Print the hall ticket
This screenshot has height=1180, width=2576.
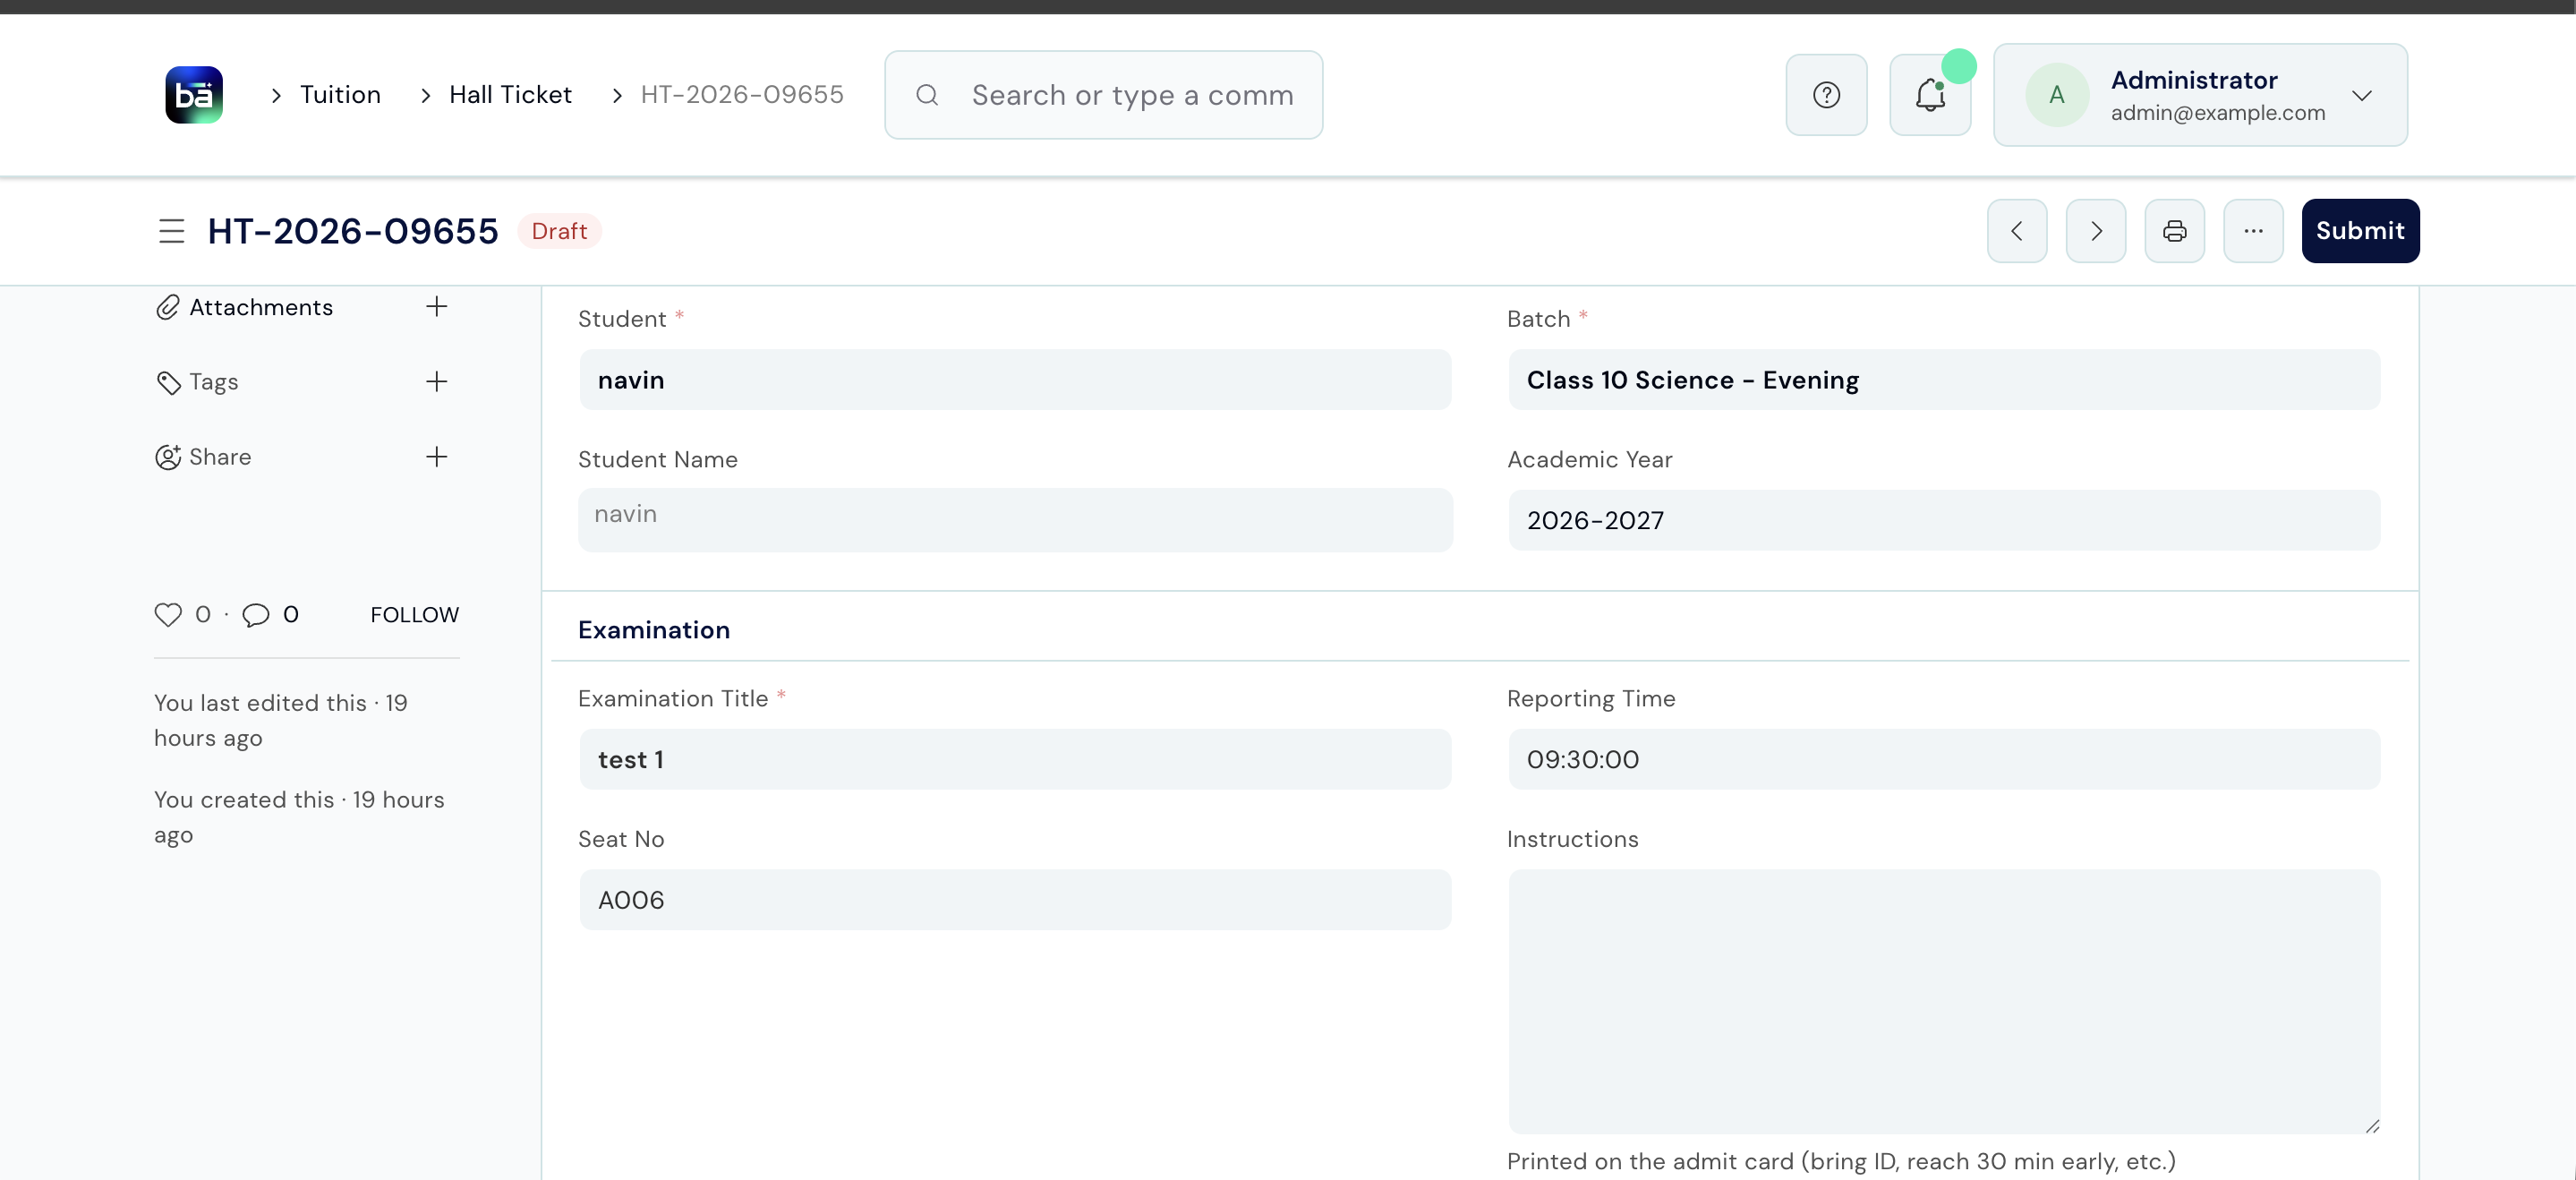2174,231
